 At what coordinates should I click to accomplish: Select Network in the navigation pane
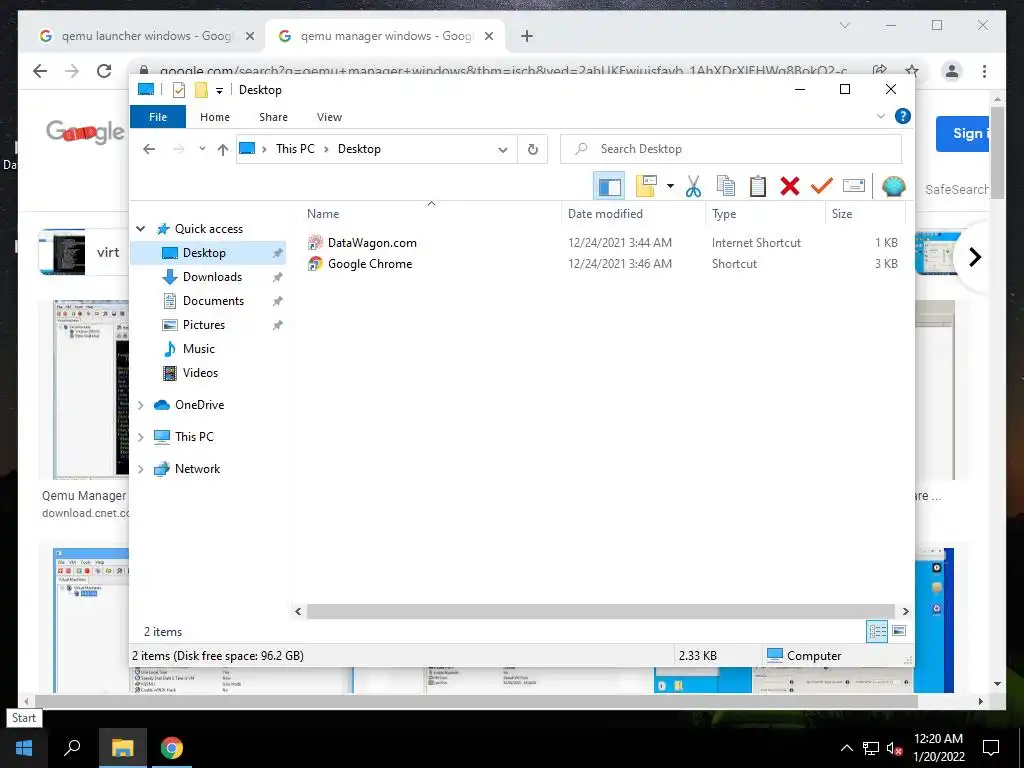pos(197,469)
